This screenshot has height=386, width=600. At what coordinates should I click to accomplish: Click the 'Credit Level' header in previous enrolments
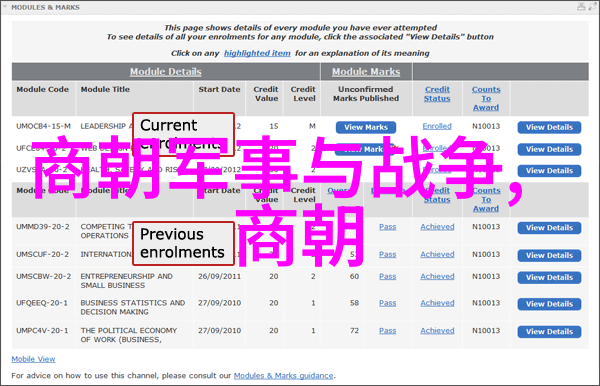303,195
